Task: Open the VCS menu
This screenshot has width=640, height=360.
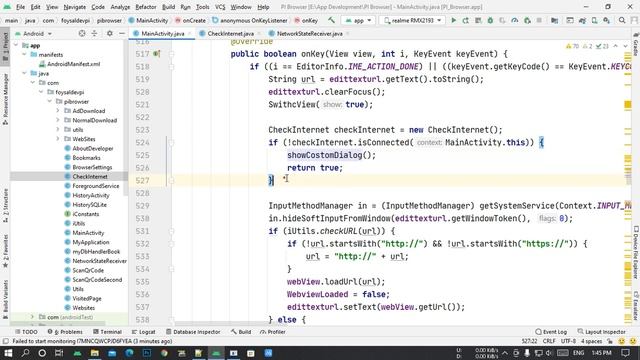Action: pos(220,7)
